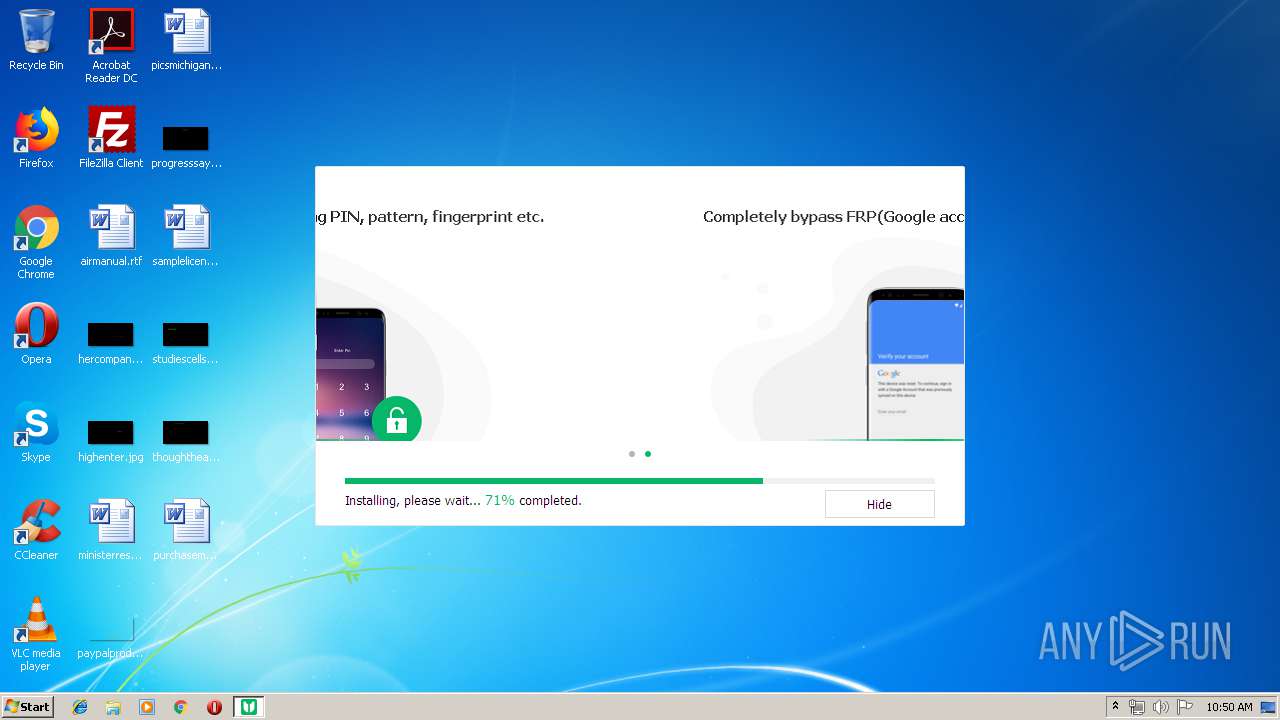Click the 10:50 AM clock

coord(1229,707)
